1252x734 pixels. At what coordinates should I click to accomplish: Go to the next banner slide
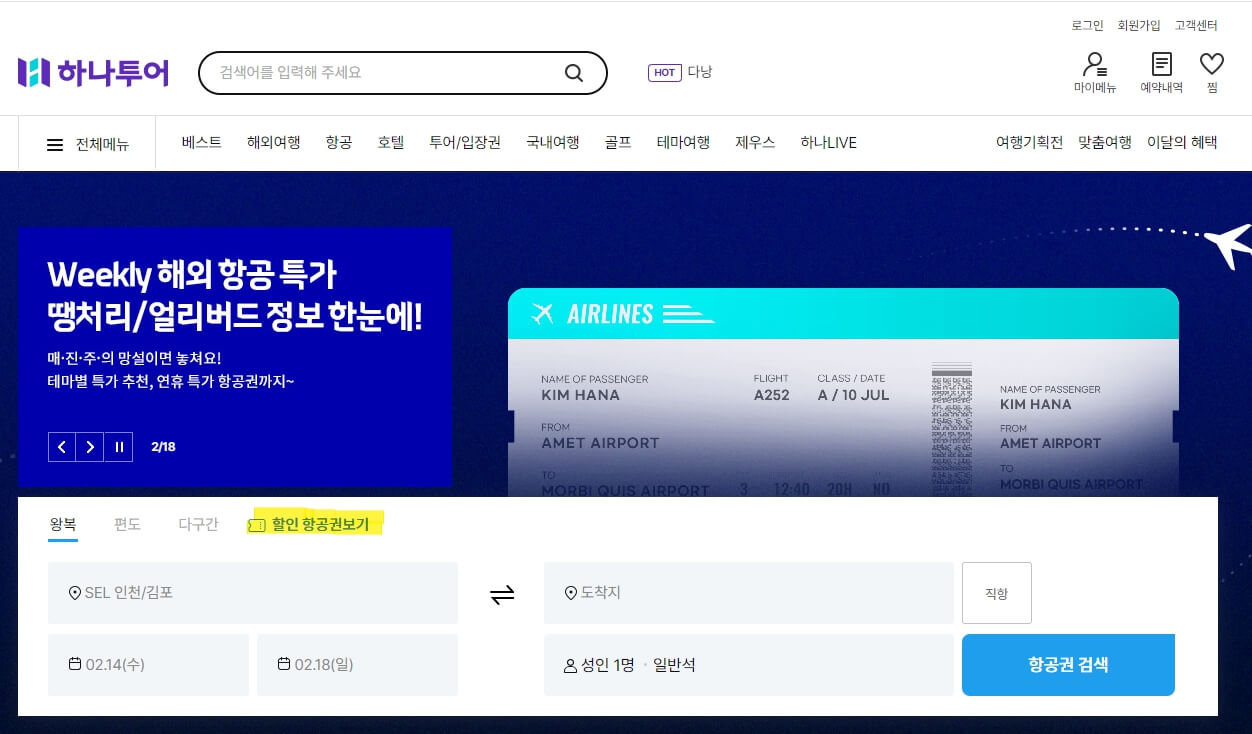(90, 447)
